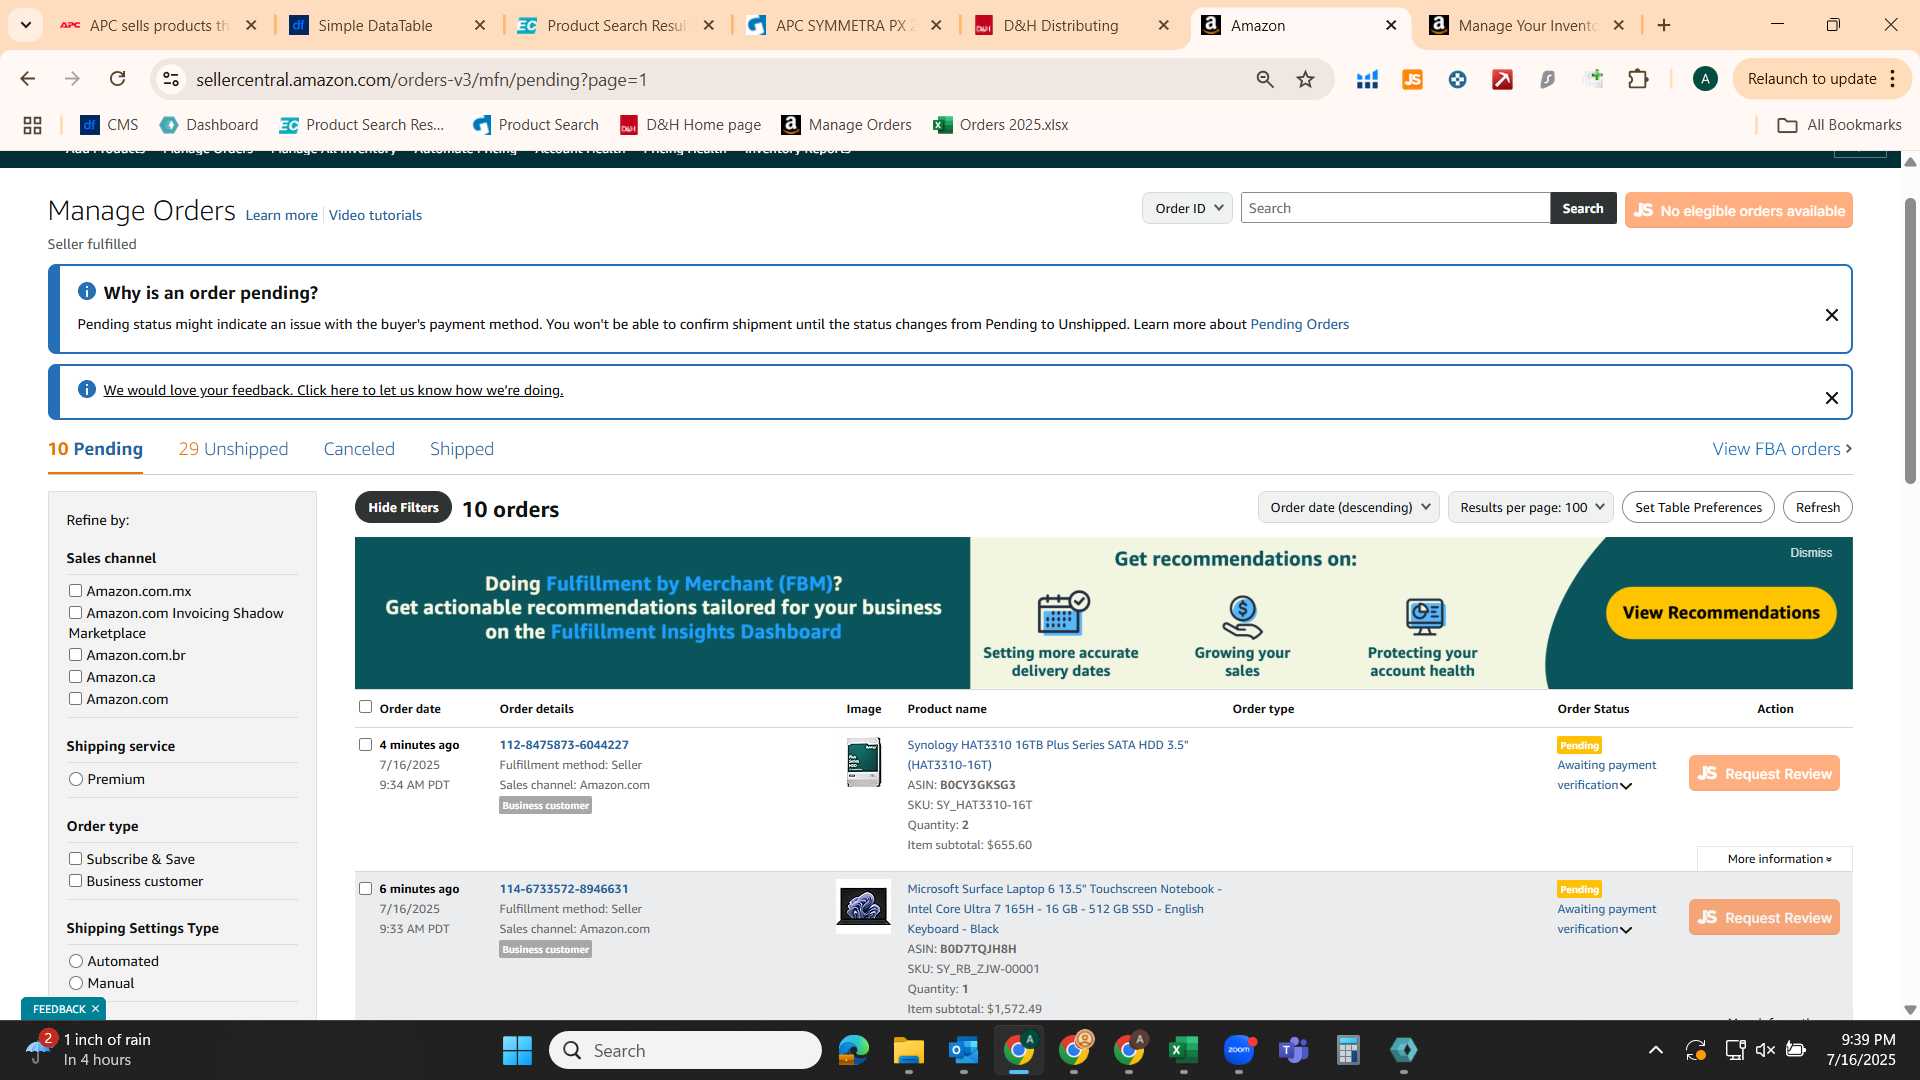Viewport: 1920px width, 1080px height.
Task: Open the Order ID search type dropdown
Action: (x=1188, y=208)
